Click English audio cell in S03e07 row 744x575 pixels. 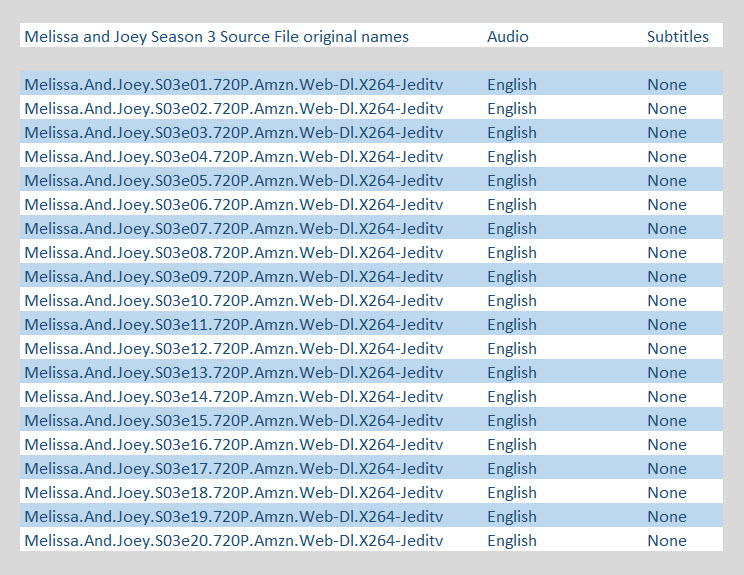point(512,229)
